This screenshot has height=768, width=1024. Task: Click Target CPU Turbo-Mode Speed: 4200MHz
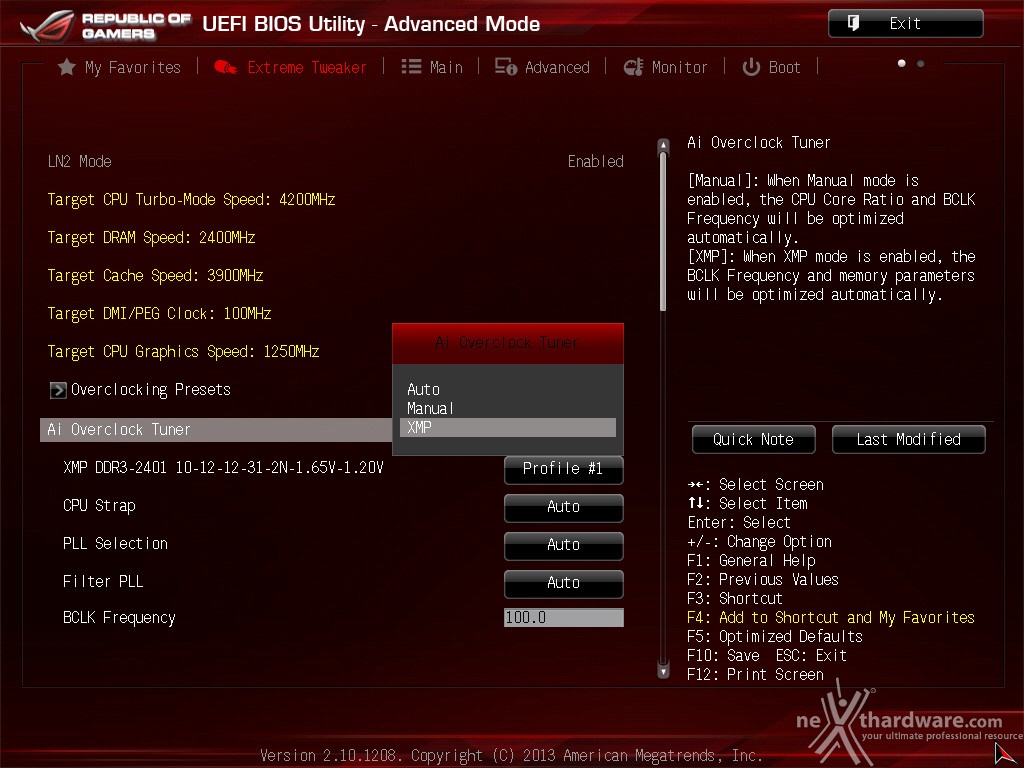[x=191, y=200]
